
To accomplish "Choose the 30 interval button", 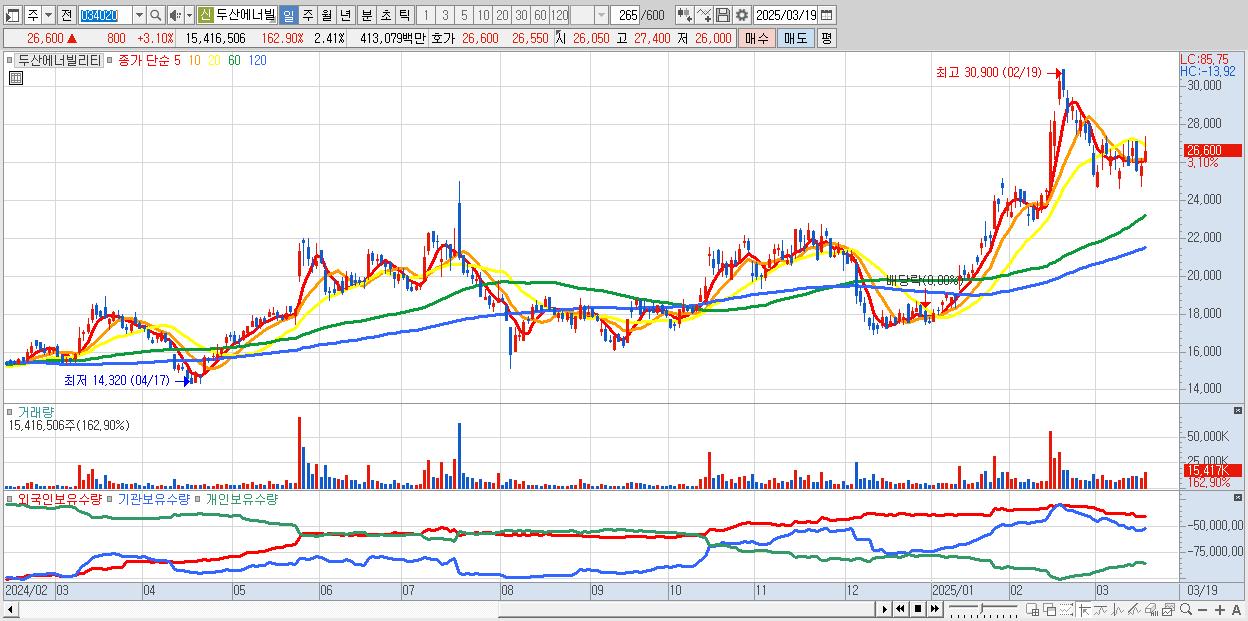I will (x=521, y=15).
